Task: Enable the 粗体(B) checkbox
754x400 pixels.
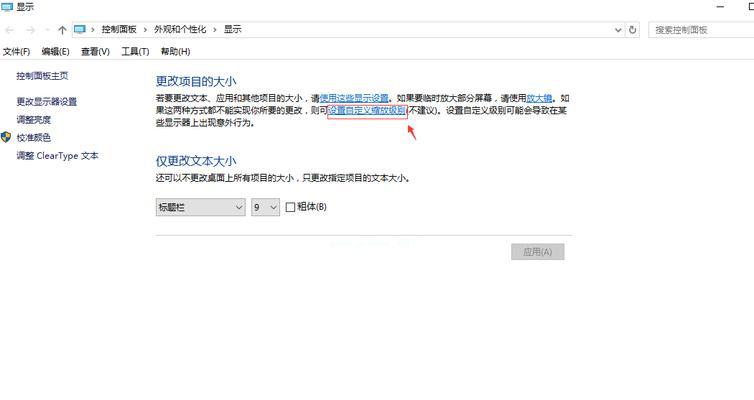Action: point(290,207)
